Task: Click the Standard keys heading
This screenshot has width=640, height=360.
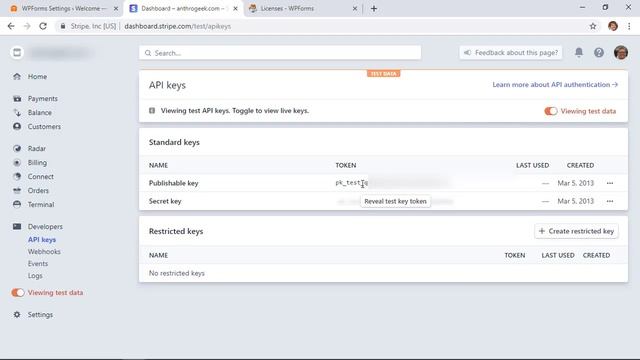Action: click(x=174, y=142)
